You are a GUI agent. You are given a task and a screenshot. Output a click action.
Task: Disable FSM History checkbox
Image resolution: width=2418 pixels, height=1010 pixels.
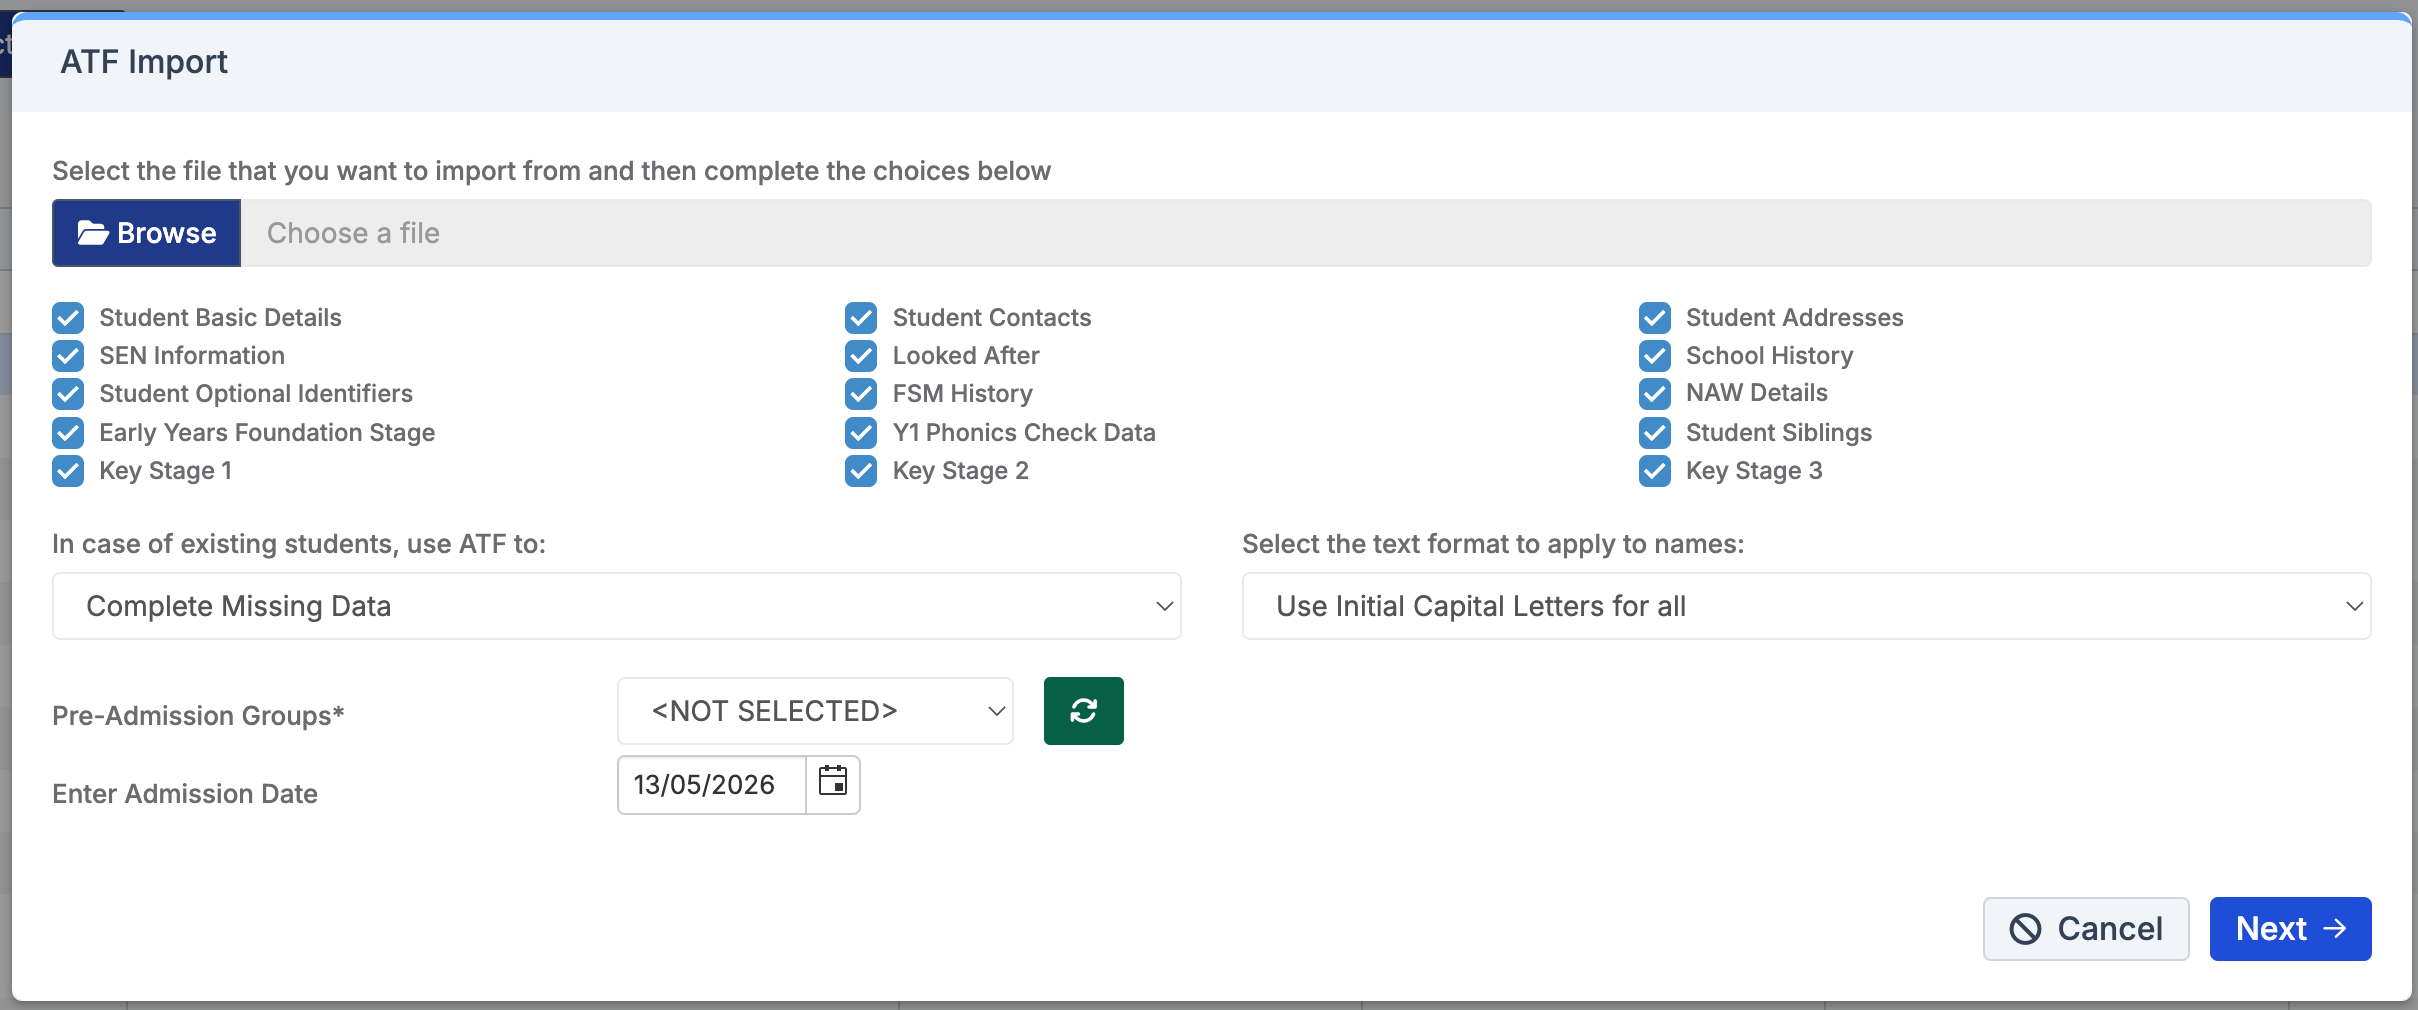[861, 394]
